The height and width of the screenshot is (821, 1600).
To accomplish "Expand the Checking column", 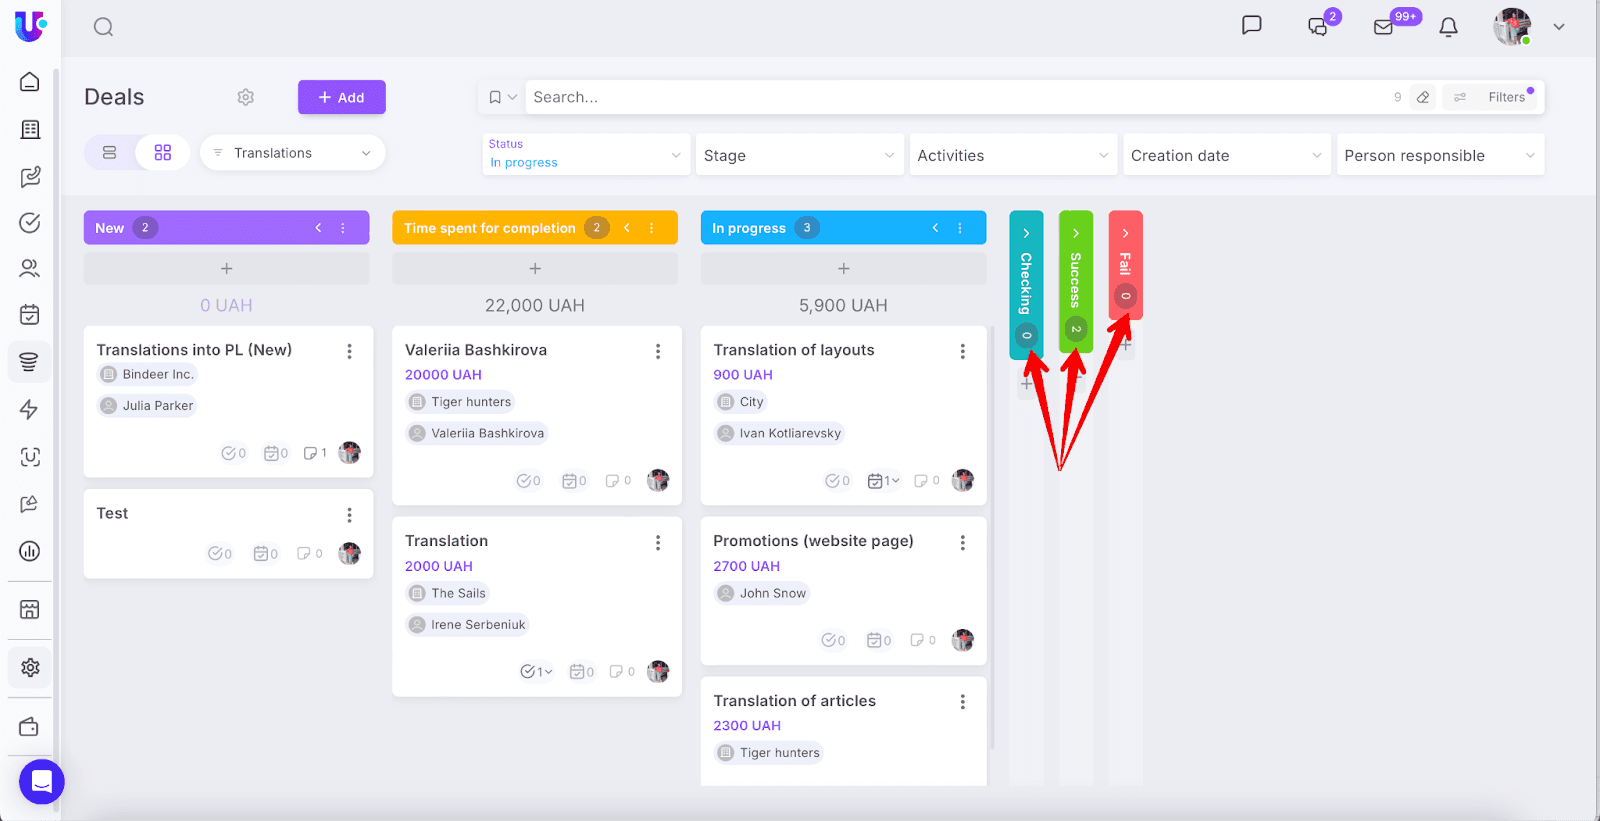I will (1026, 233).
